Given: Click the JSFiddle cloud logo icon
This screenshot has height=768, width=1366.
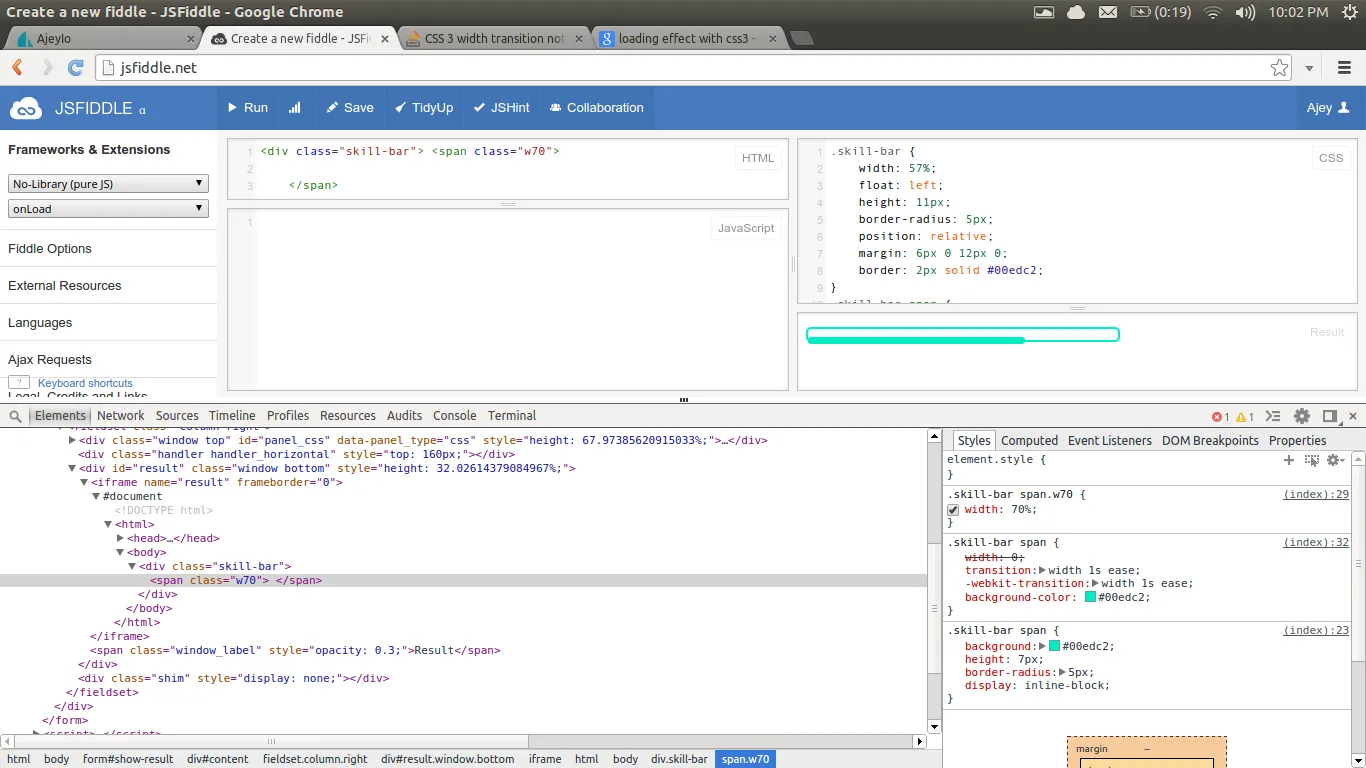Looking at the screenshot, I should coord(26,108).
